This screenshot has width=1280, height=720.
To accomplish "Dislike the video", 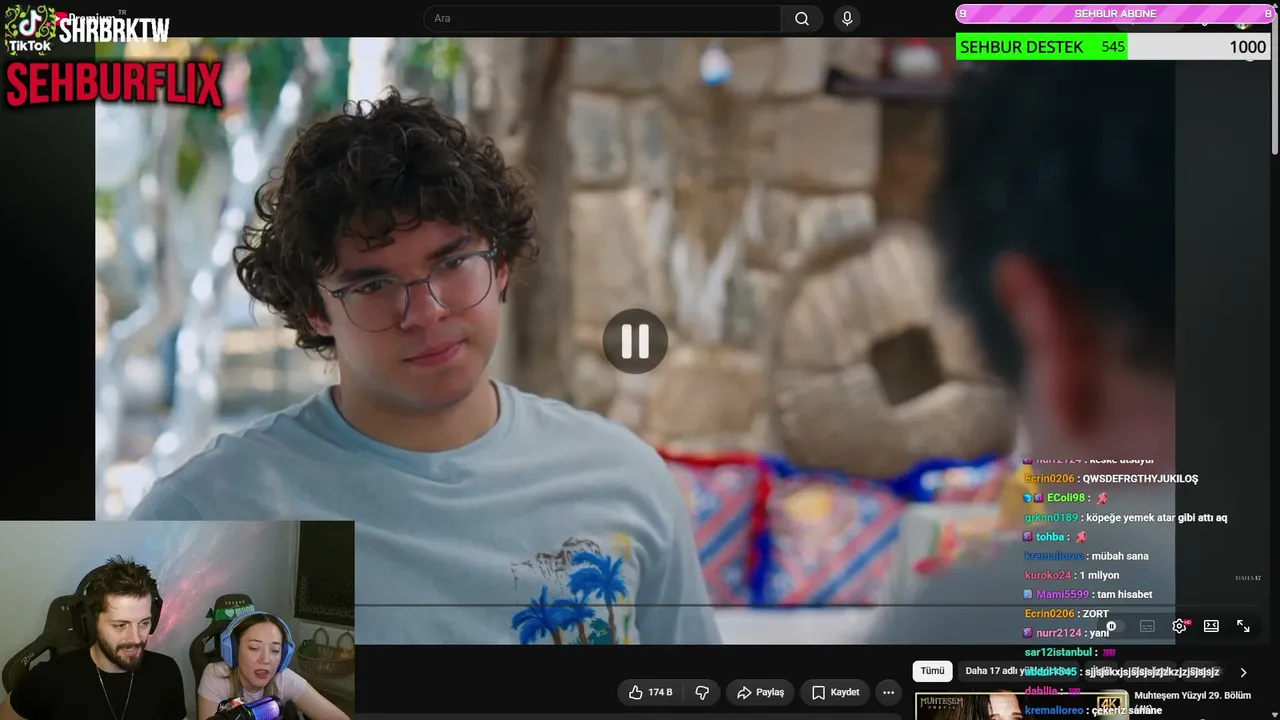I will click(x=702, y=692).
